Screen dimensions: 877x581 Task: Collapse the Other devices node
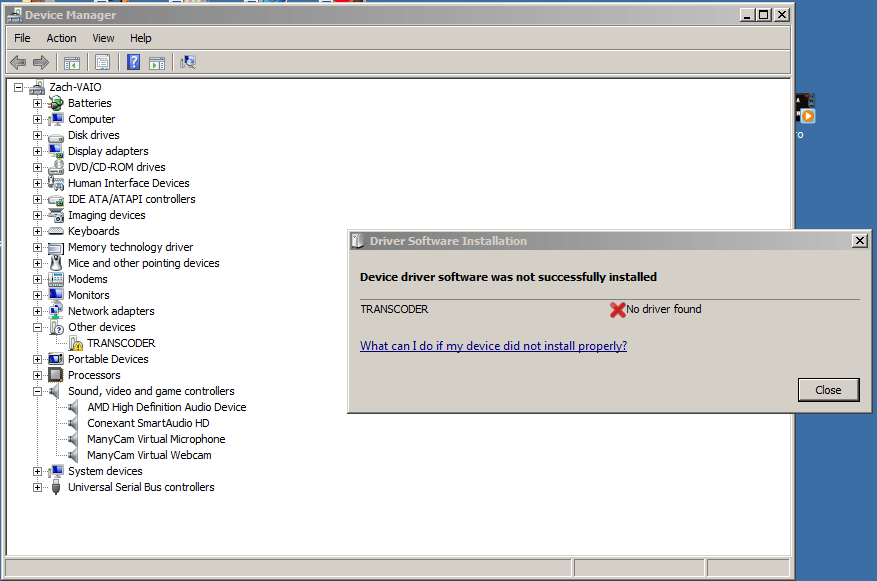point(37,328)
